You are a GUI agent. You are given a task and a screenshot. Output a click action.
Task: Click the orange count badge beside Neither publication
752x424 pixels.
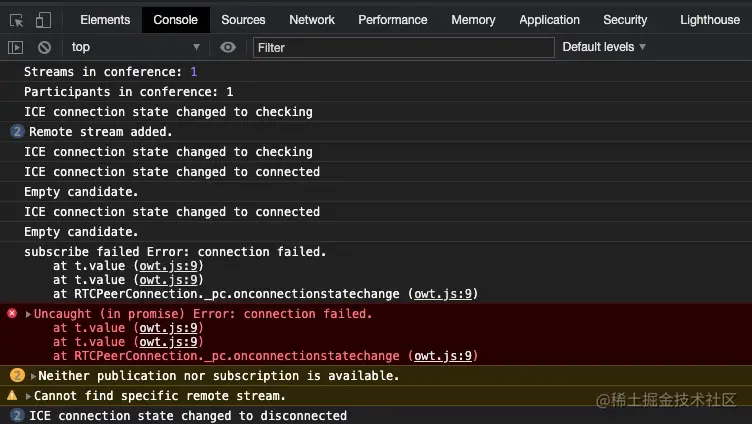click(17, 375)
